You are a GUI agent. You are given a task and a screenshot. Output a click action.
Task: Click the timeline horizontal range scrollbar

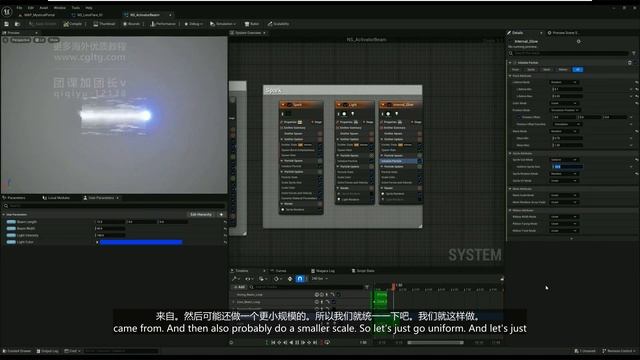click(x=436, y=343)
